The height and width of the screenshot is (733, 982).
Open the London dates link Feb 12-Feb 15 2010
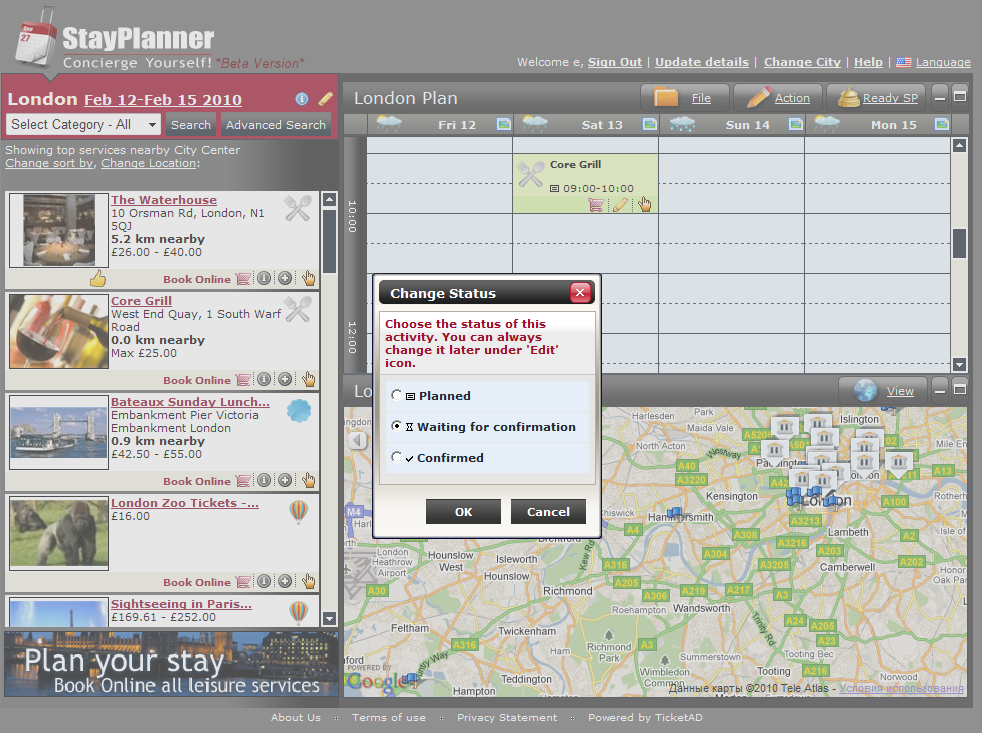[x=163, y=100]
